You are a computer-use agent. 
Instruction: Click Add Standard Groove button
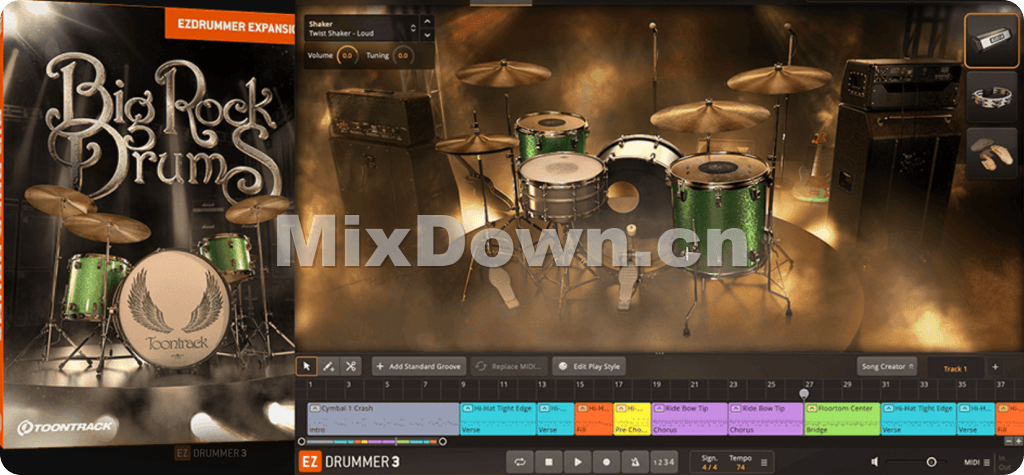click(419, 367)
